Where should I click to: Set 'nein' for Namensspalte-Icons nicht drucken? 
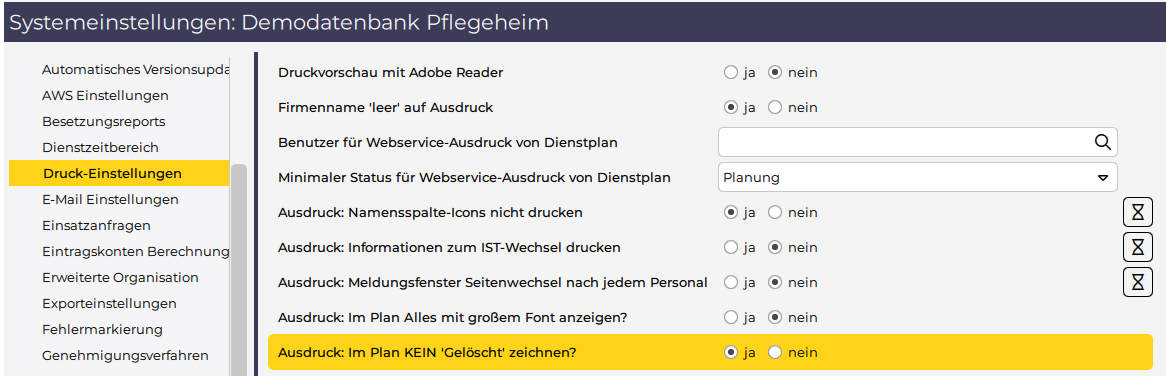click(x=775, y=213)
